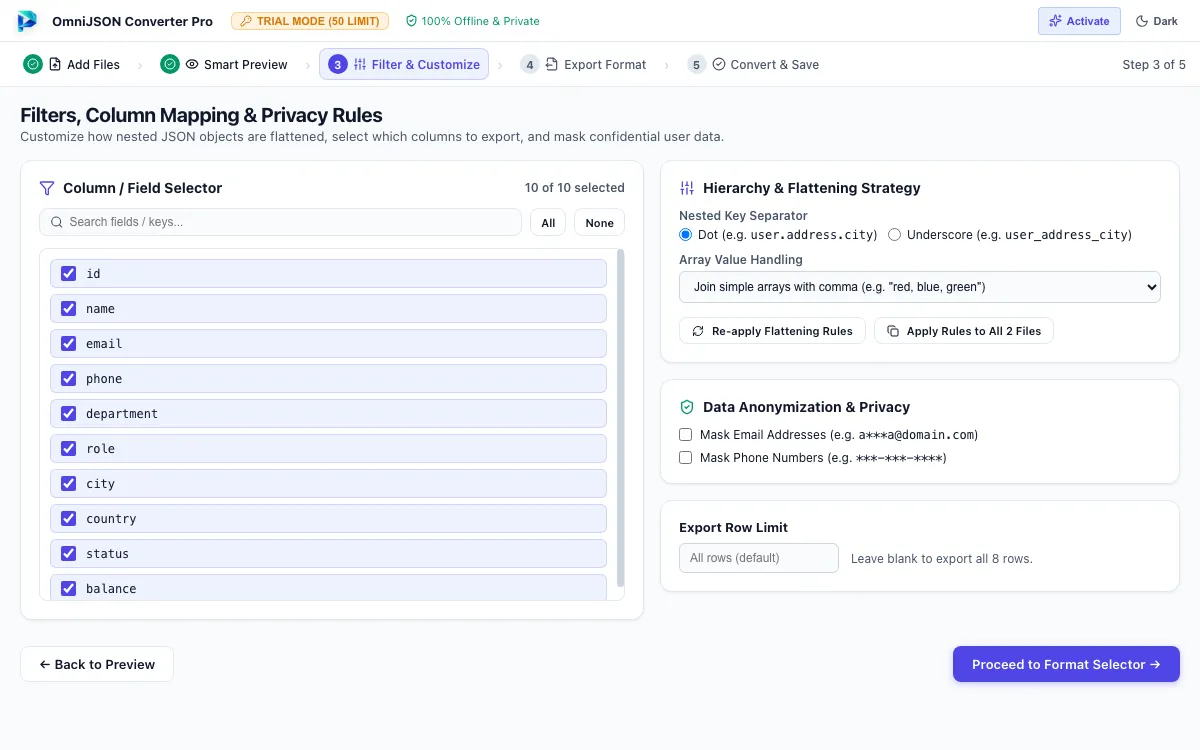The width and height of the screenshot is (1200, 750).
Task: Click the copy icon on Apply Rules to All 2 Files
Action: [x=893, y=331]
